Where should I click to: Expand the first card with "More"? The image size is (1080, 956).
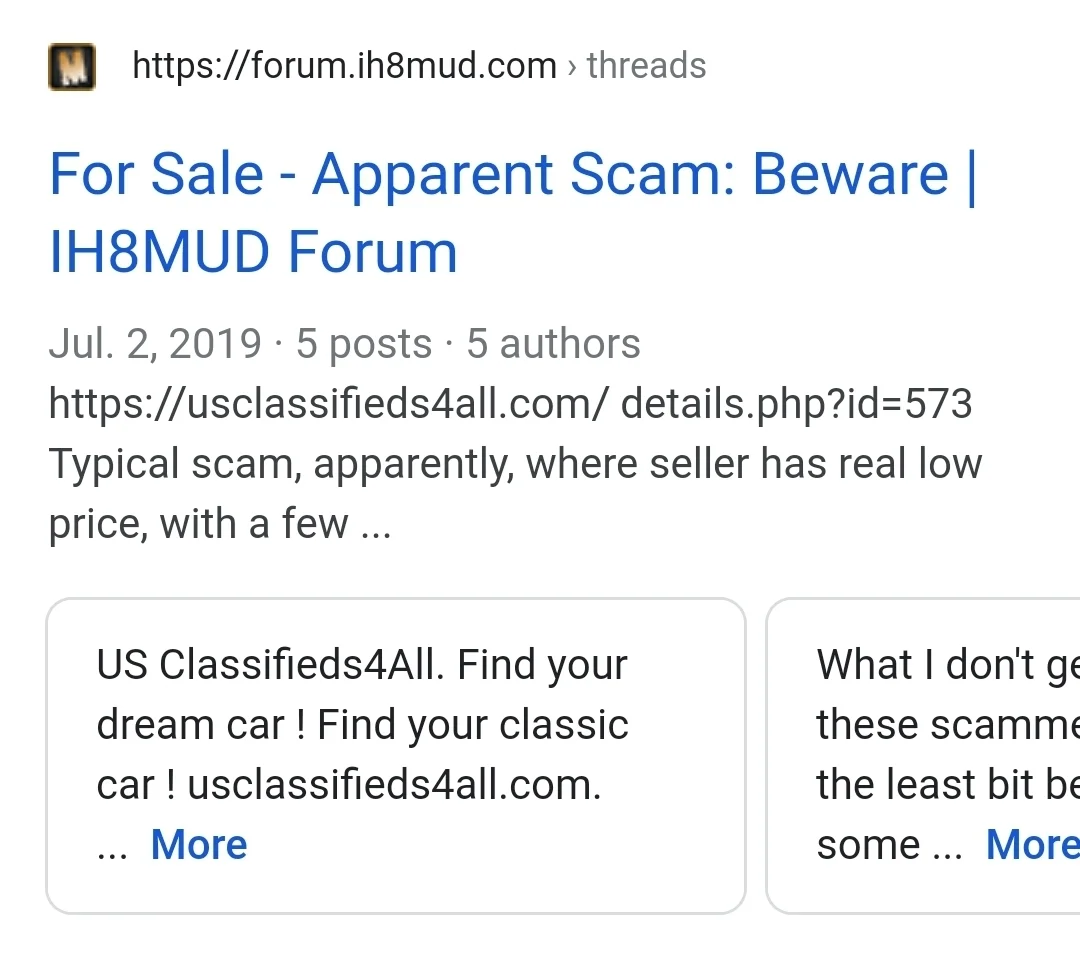point(199,845)
